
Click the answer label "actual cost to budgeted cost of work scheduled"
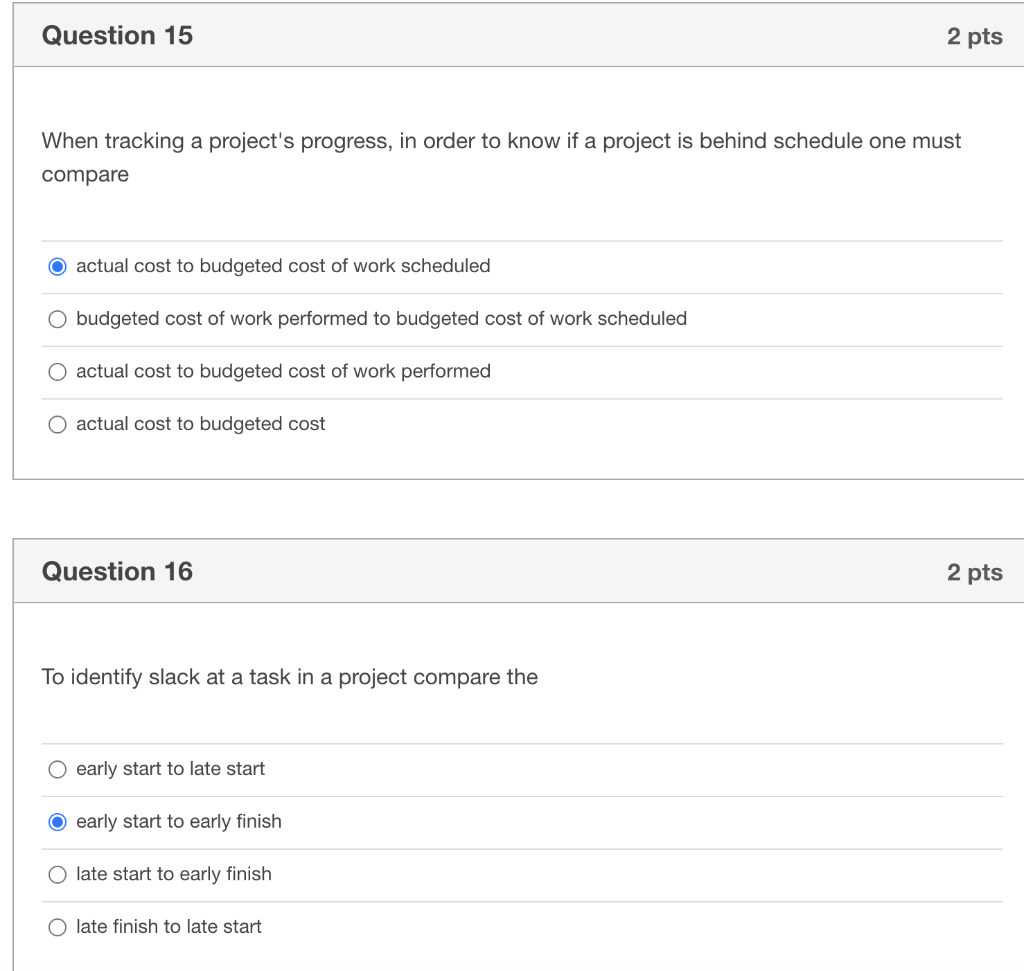click(x=284, y=266)
